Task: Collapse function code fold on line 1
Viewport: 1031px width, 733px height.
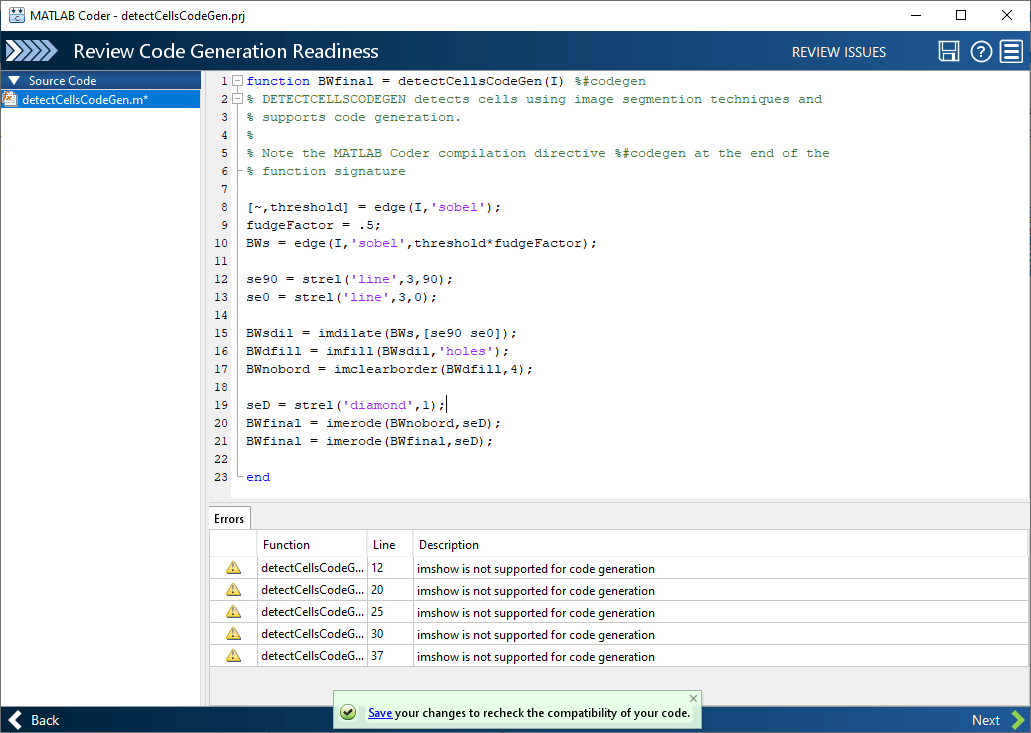Action: (x=237, y=81)
